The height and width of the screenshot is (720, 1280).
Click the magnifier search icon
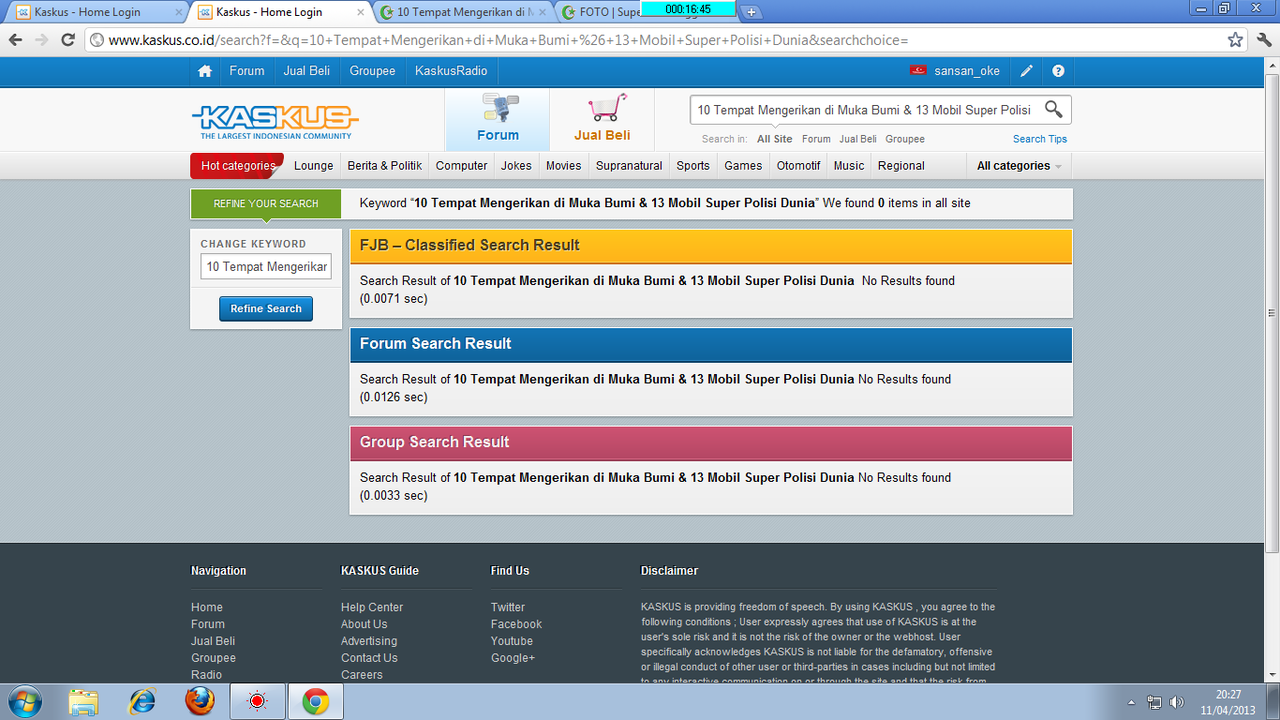1053,109
